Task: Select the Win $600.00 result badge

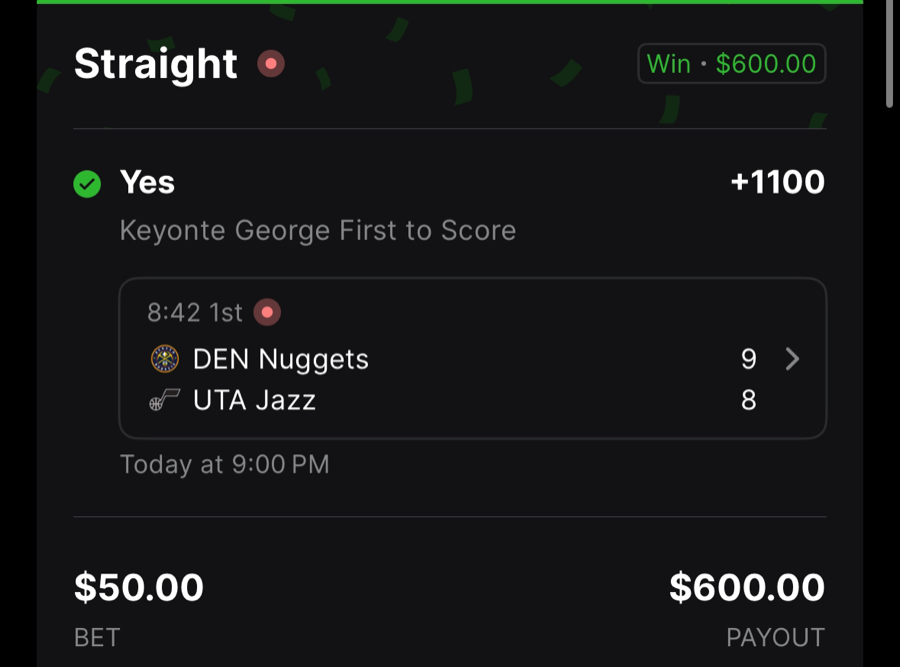Action: coord(731,63)
